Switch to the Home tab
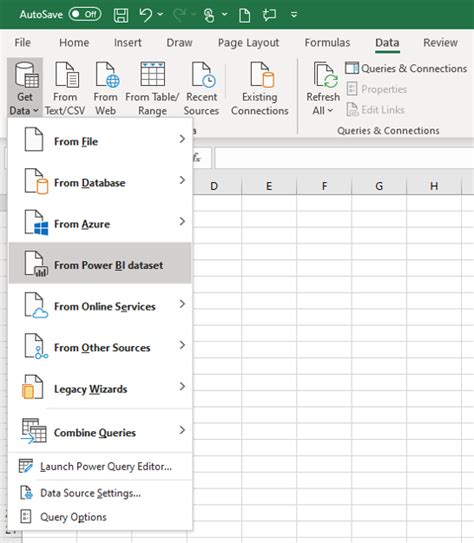Screen dimensions: 474x543 coord(74,43)
